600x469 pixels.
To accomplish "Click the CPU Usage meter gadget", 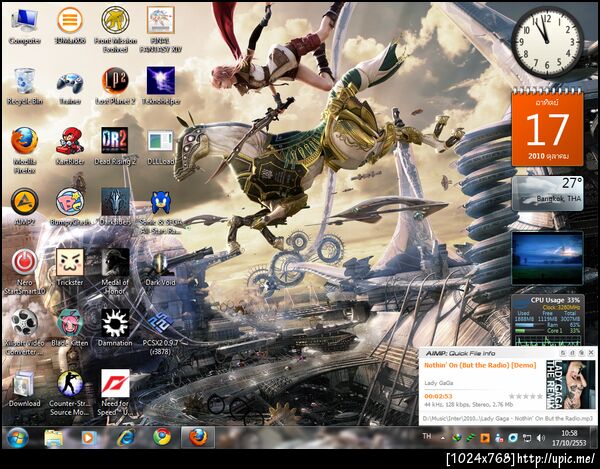I will (547, 319).
